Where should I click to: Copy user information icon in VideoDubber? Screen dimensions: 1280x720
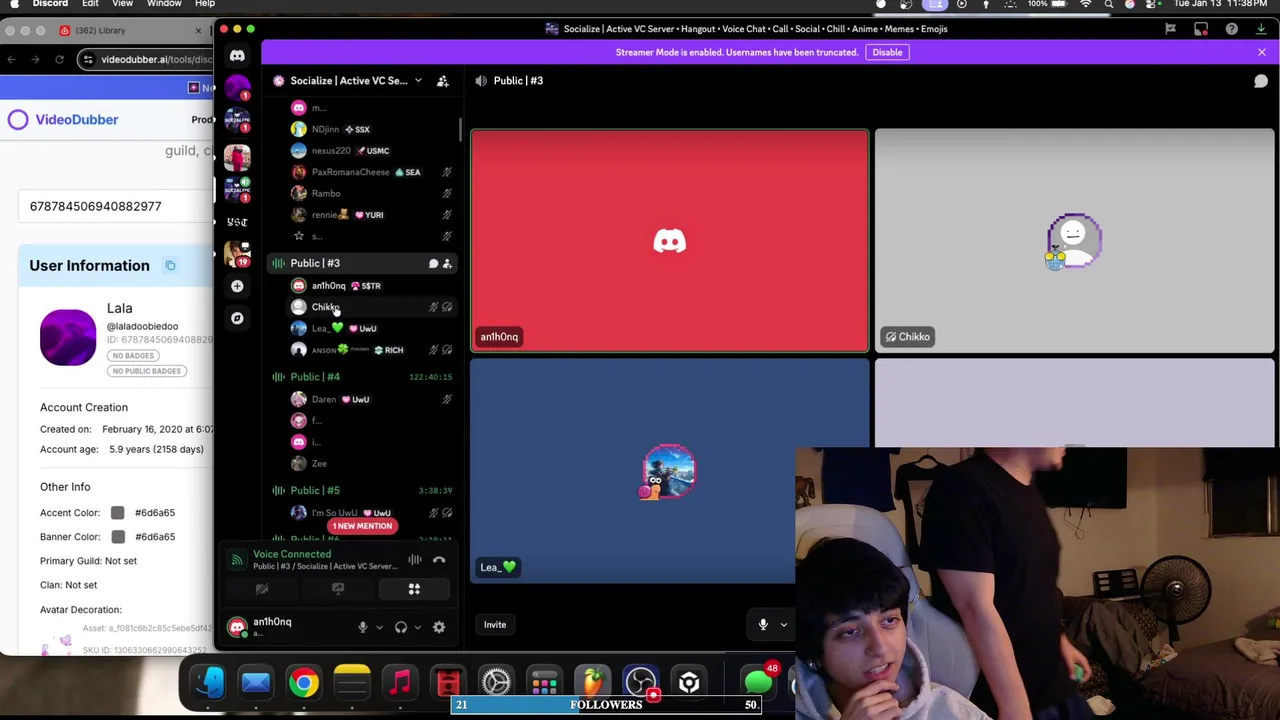pos(170,265)
